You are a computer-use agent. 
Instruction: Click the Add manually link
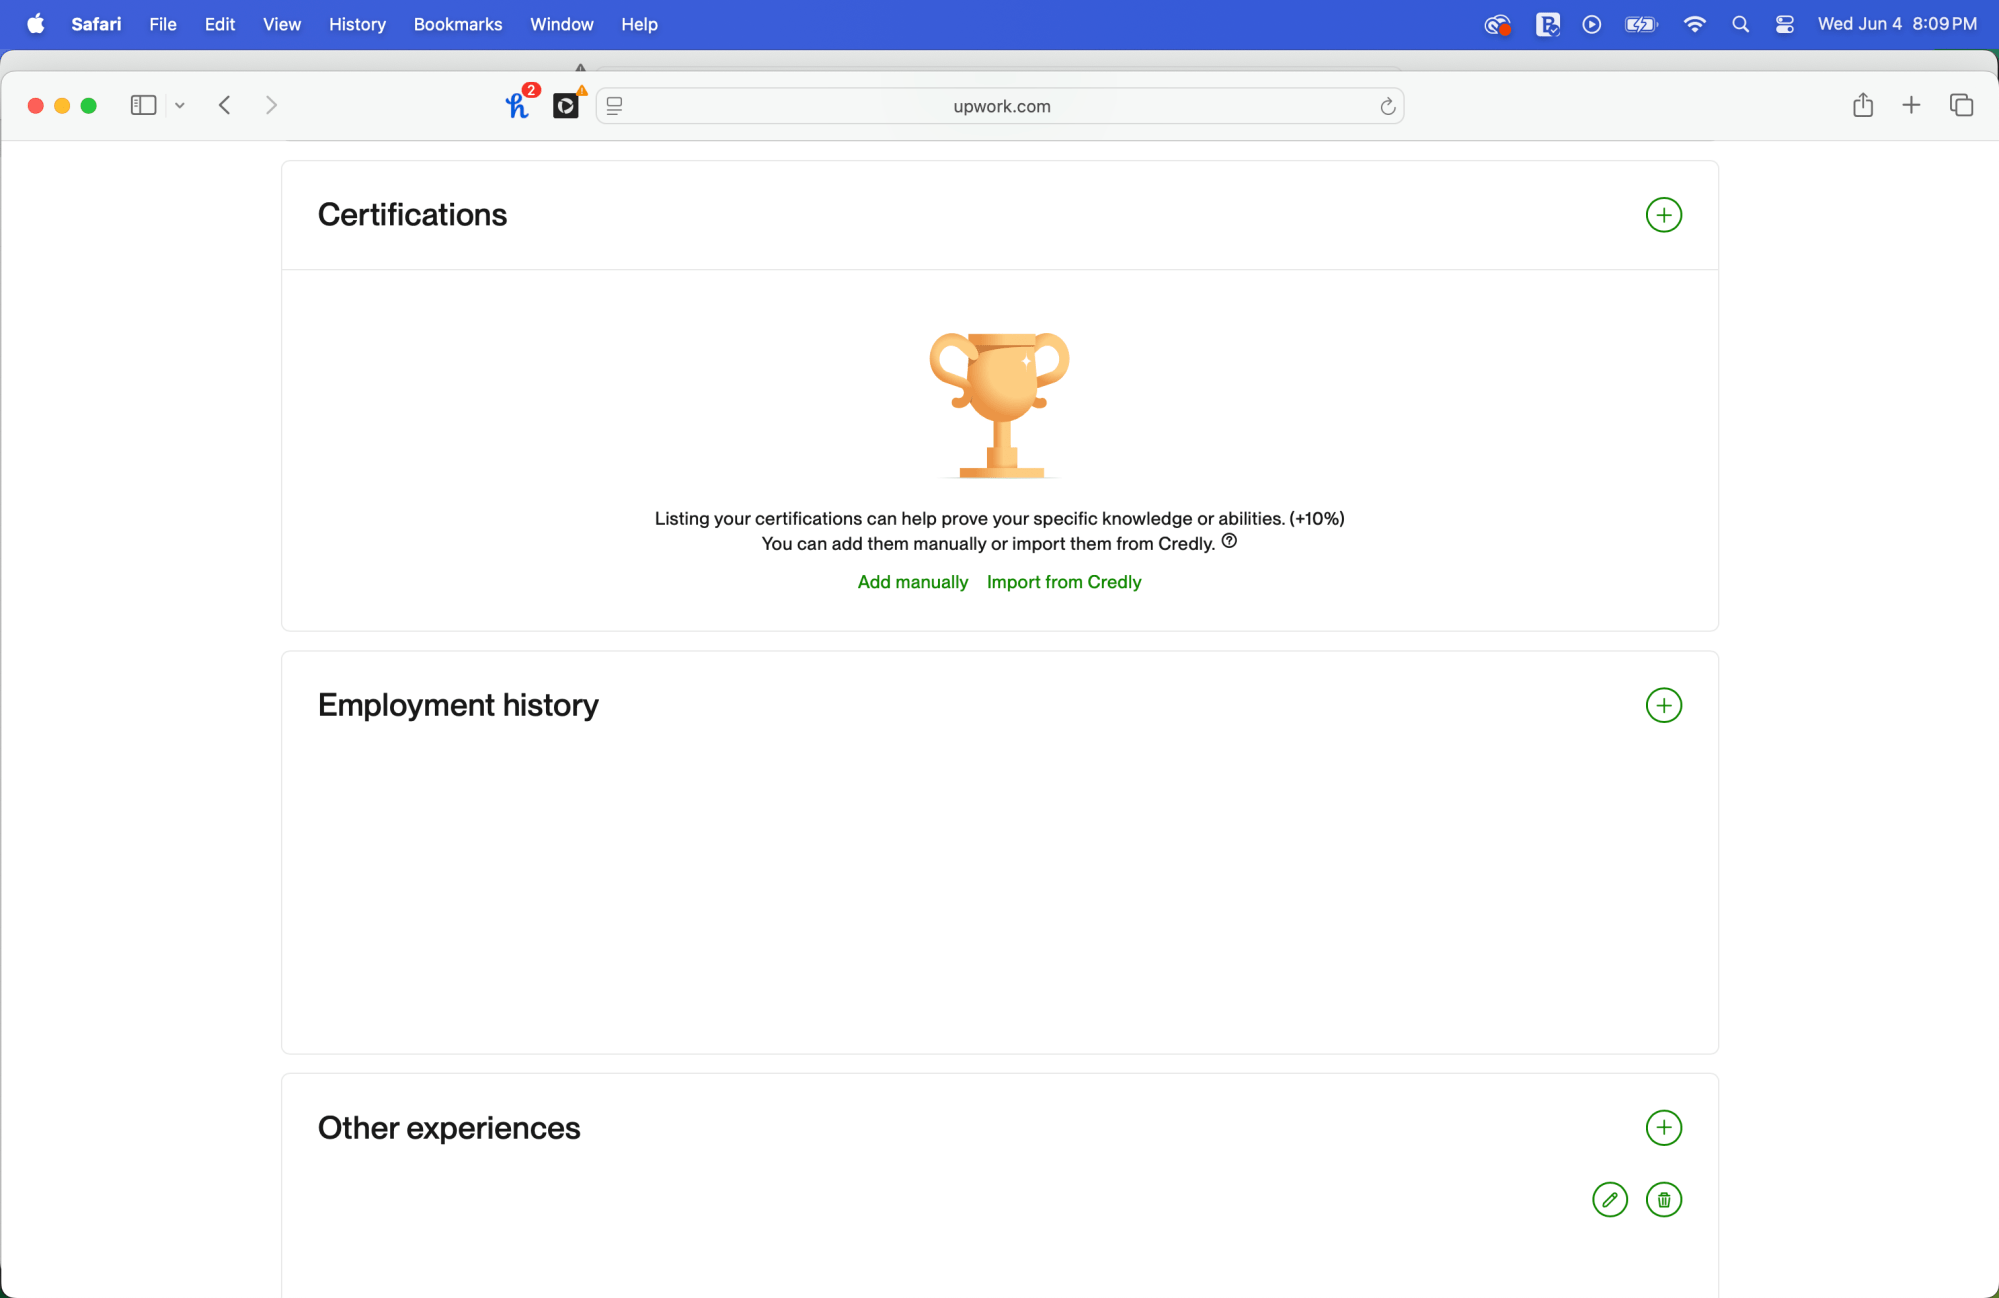click(x=912, y=582)
